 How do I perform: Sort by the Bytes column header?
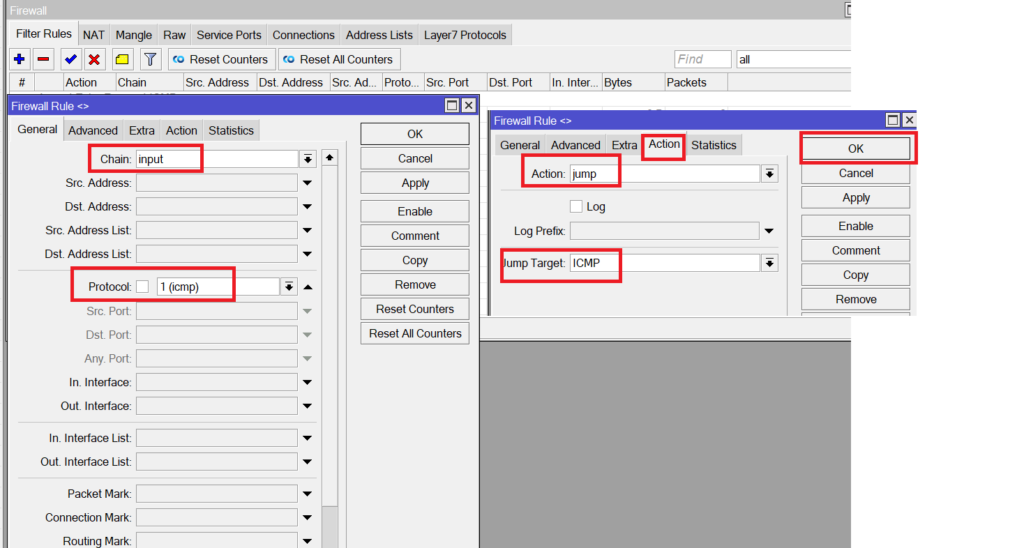pyautogui.click(x=633, y=83)
